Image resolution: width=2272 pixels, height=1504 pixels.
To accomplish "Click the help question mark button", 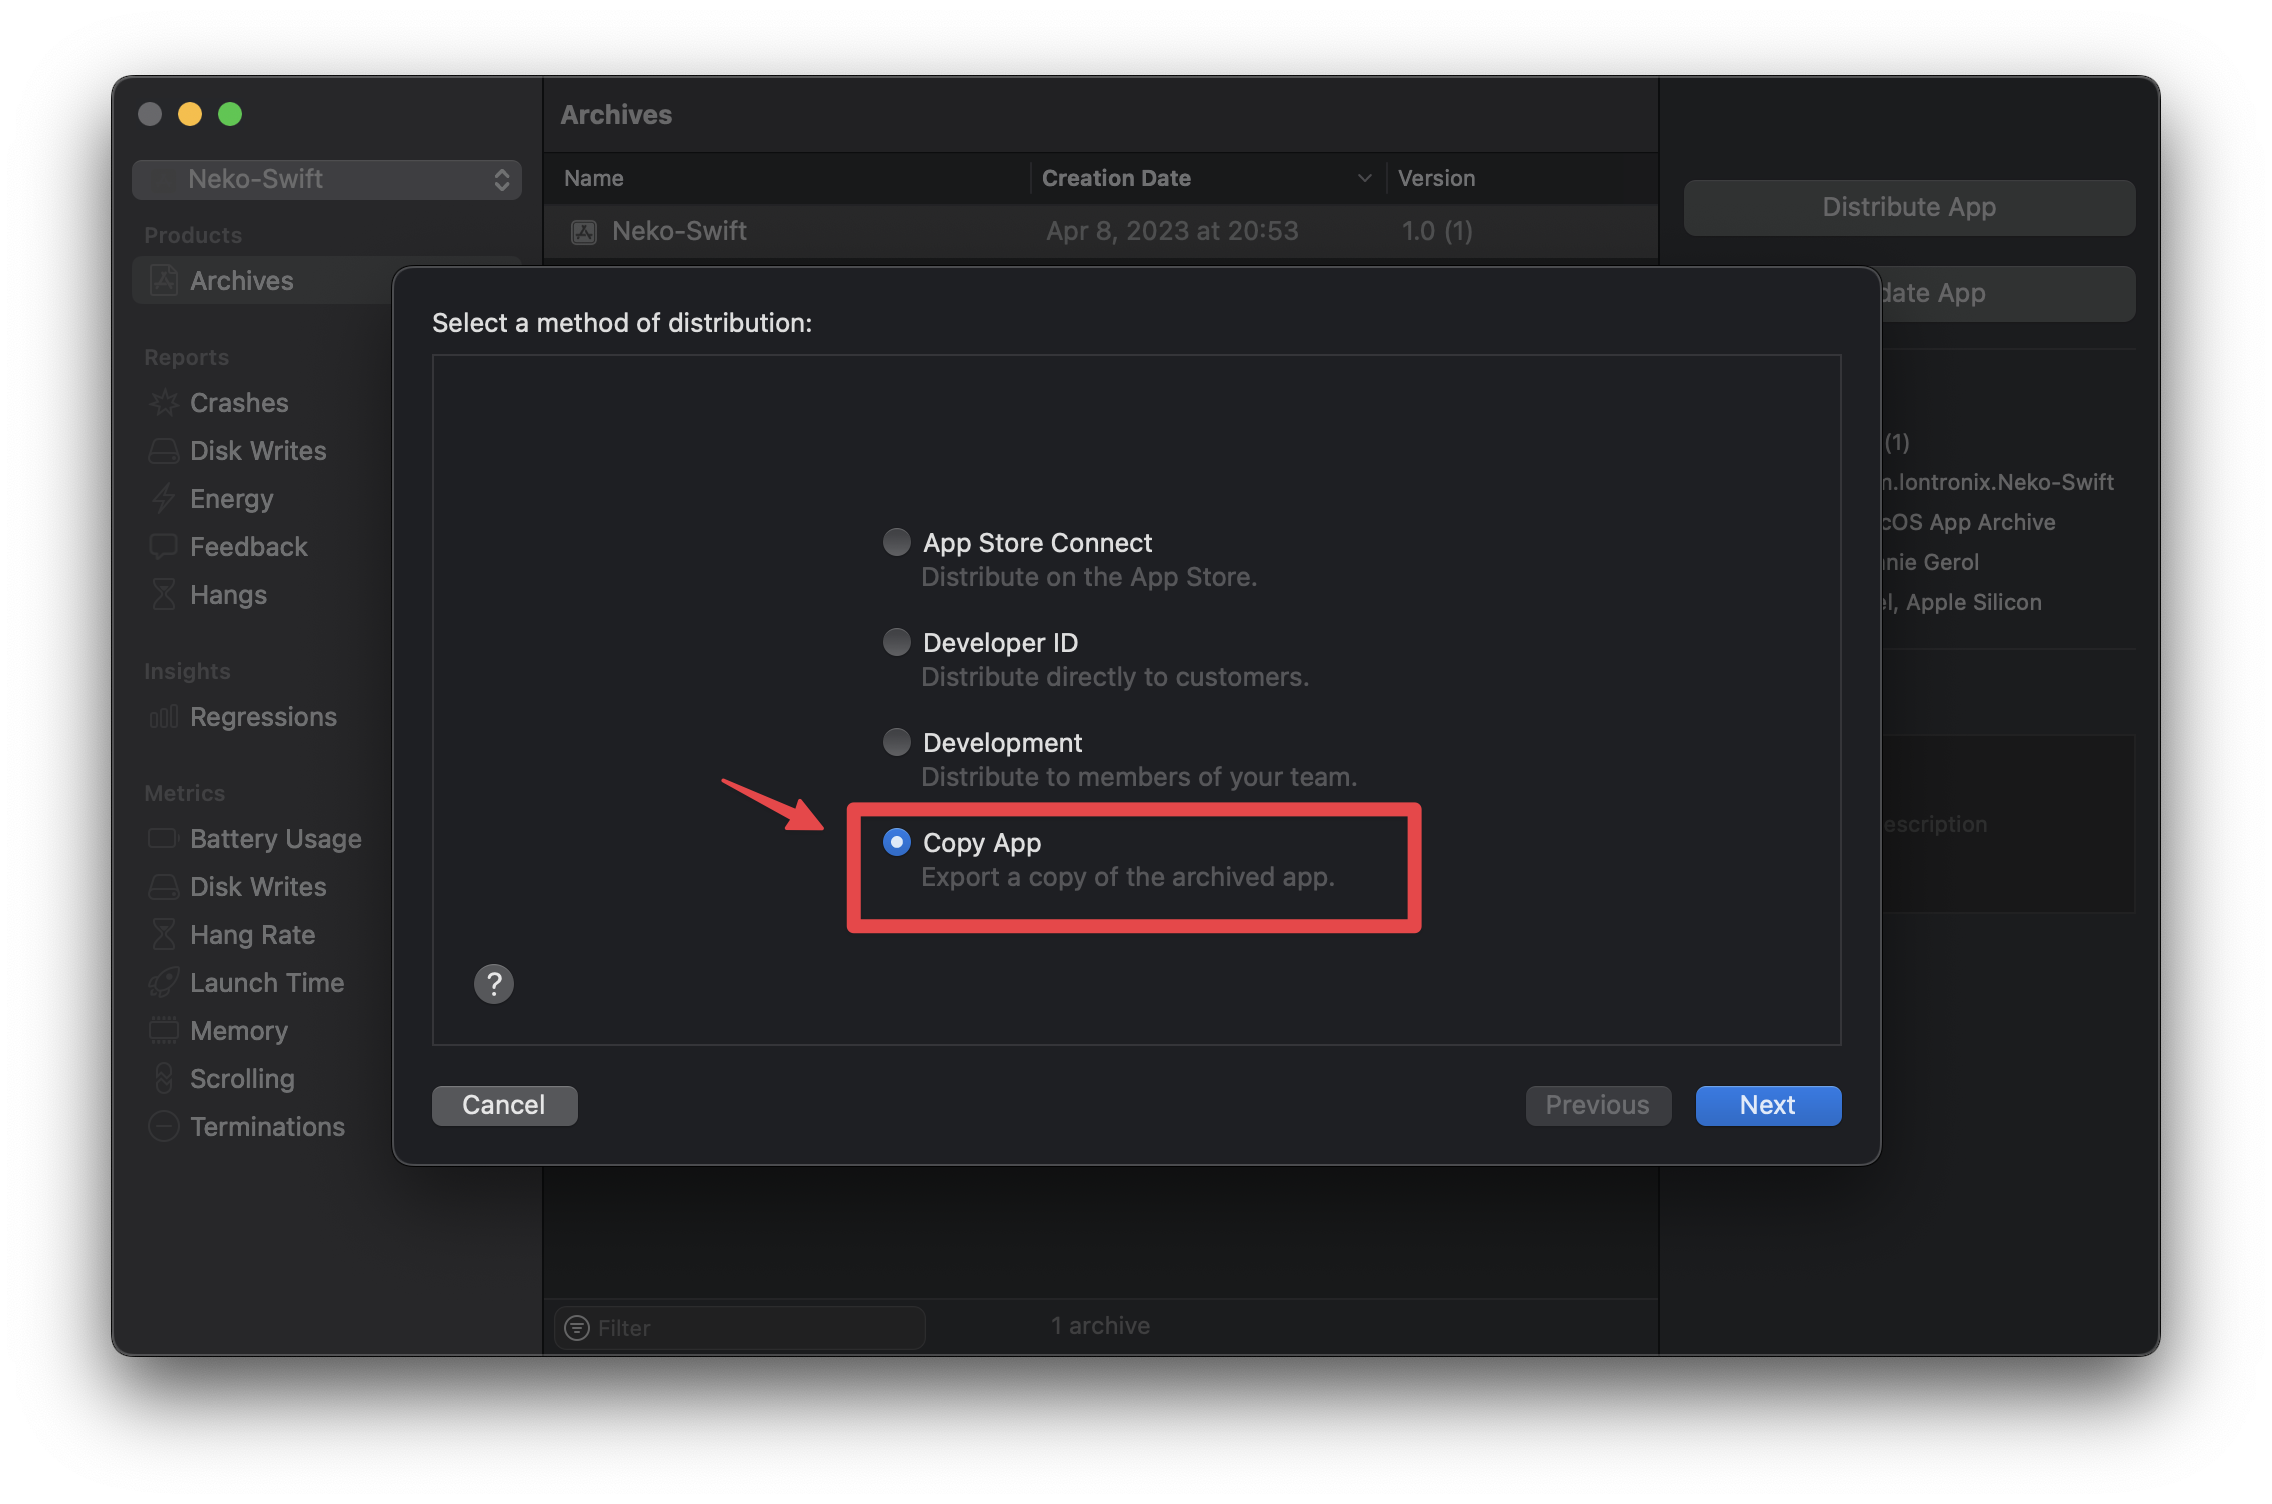I will click(x=493, y=984).
